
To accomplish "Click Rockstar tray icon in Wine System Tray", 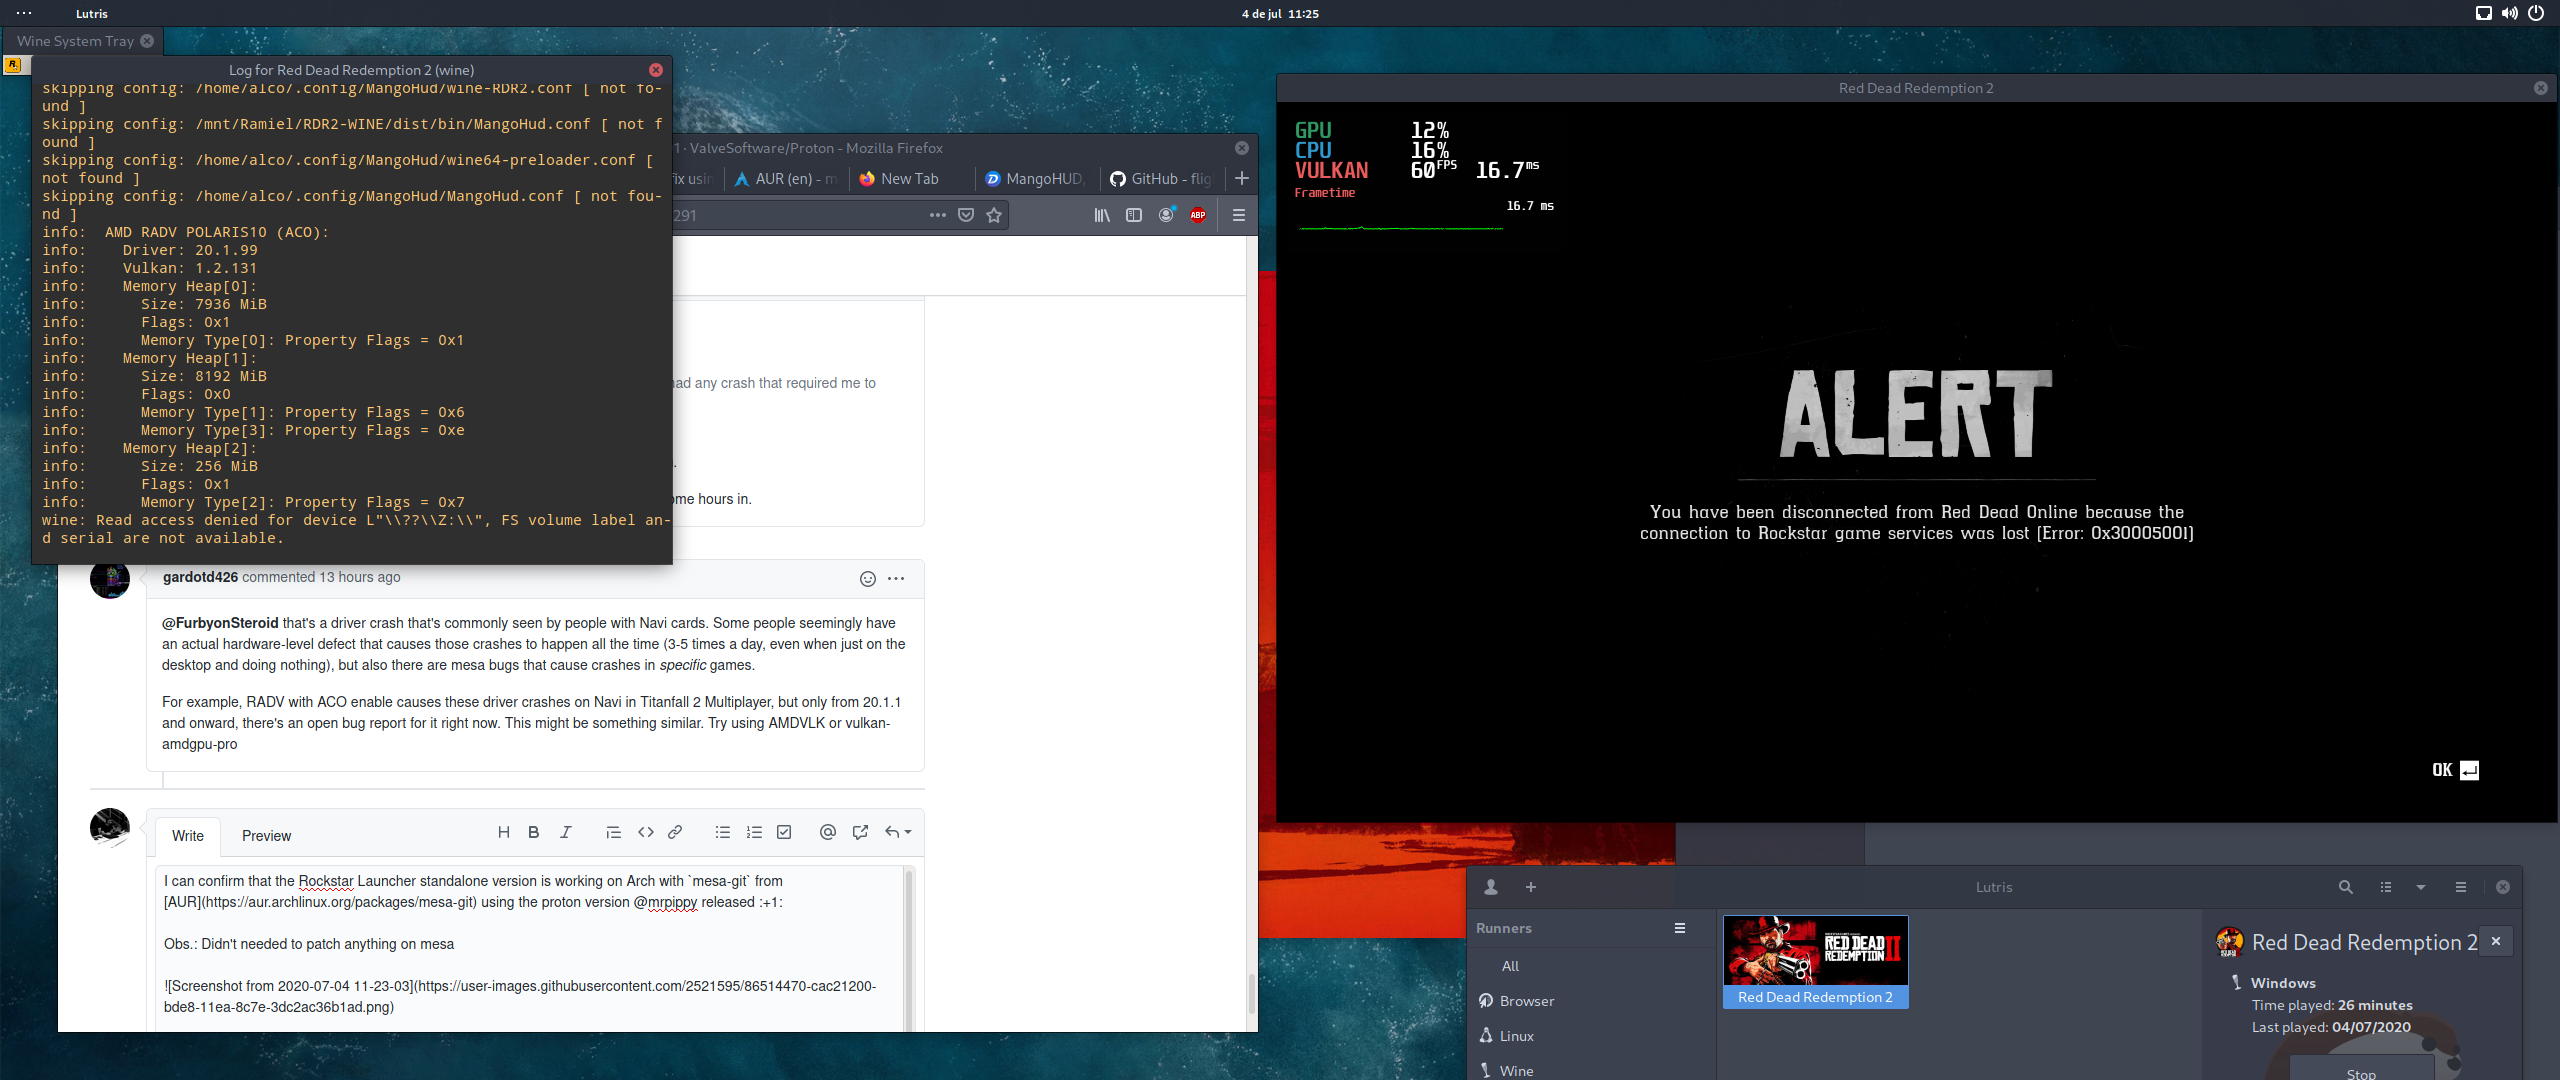I will pos(13,64).
